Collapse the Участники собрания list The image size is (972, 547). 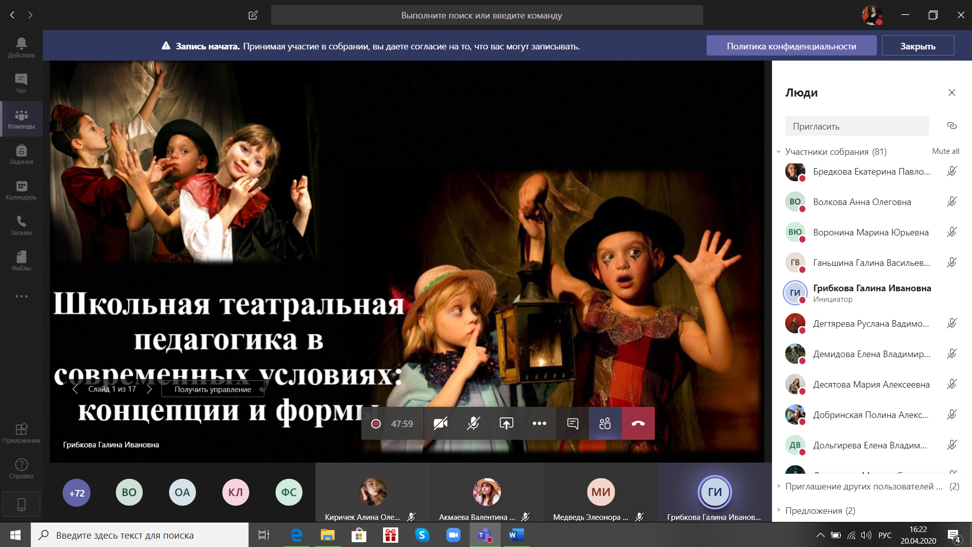779,152
